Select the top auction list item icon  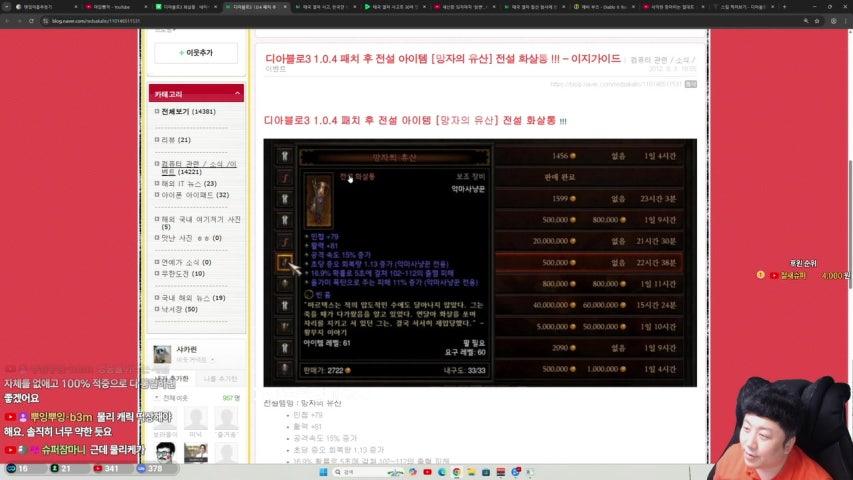[x=285, y=156]
